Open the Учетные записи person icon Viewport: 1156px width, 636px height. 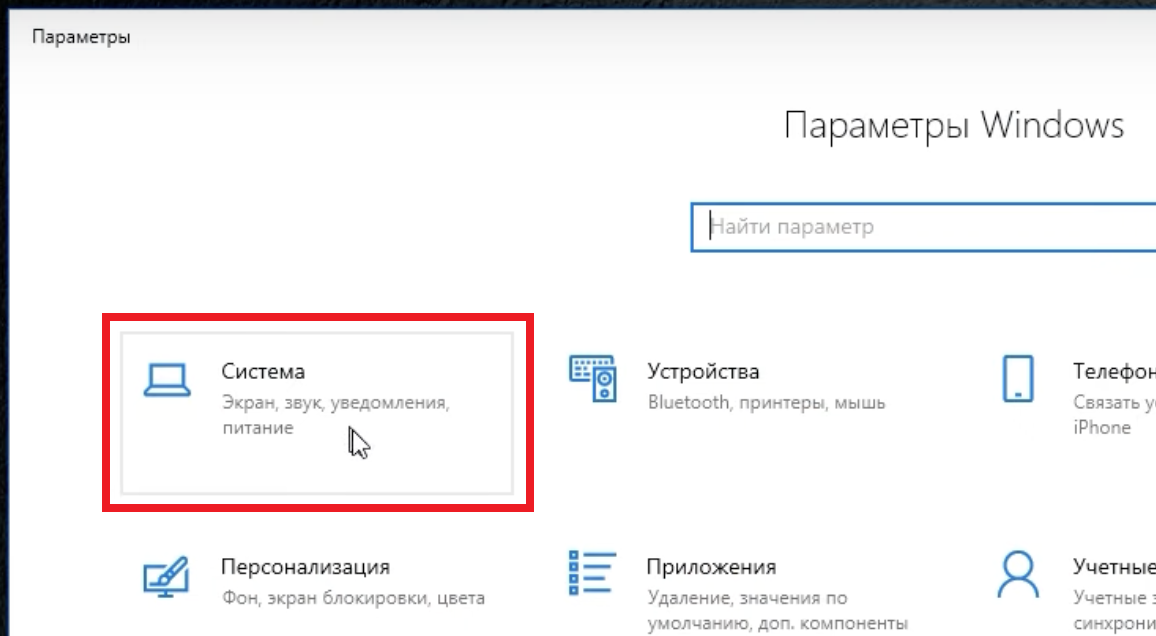[1018, 574]
